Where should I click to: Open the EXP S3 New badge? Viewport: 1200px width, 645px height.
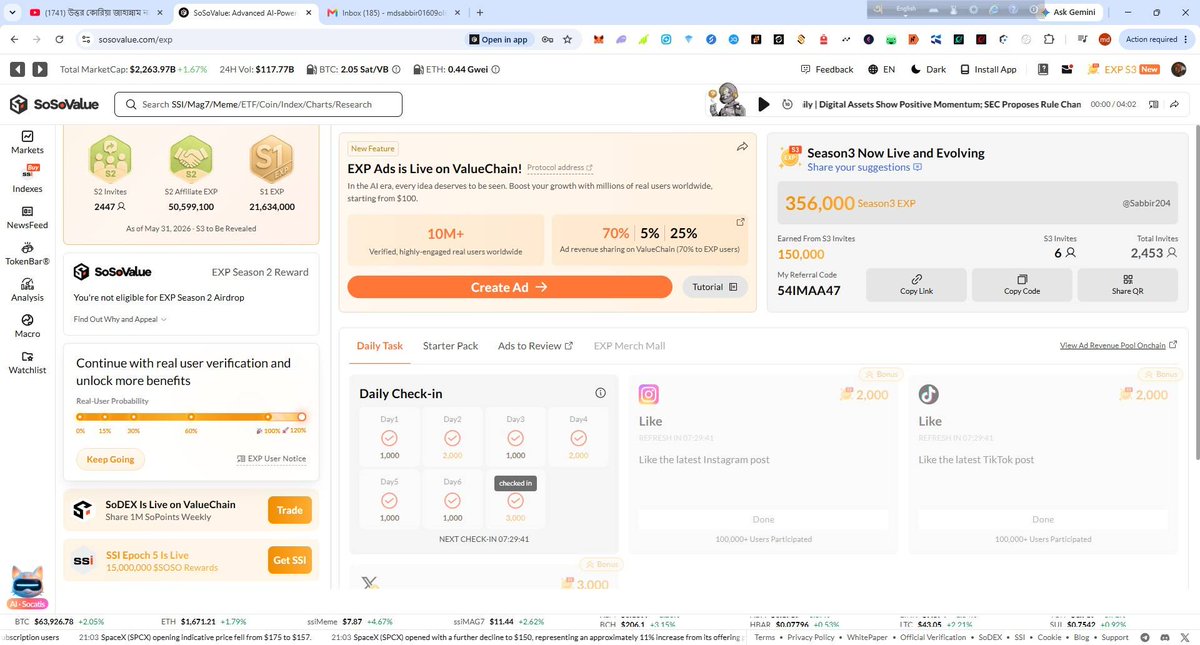point(1125,70)
